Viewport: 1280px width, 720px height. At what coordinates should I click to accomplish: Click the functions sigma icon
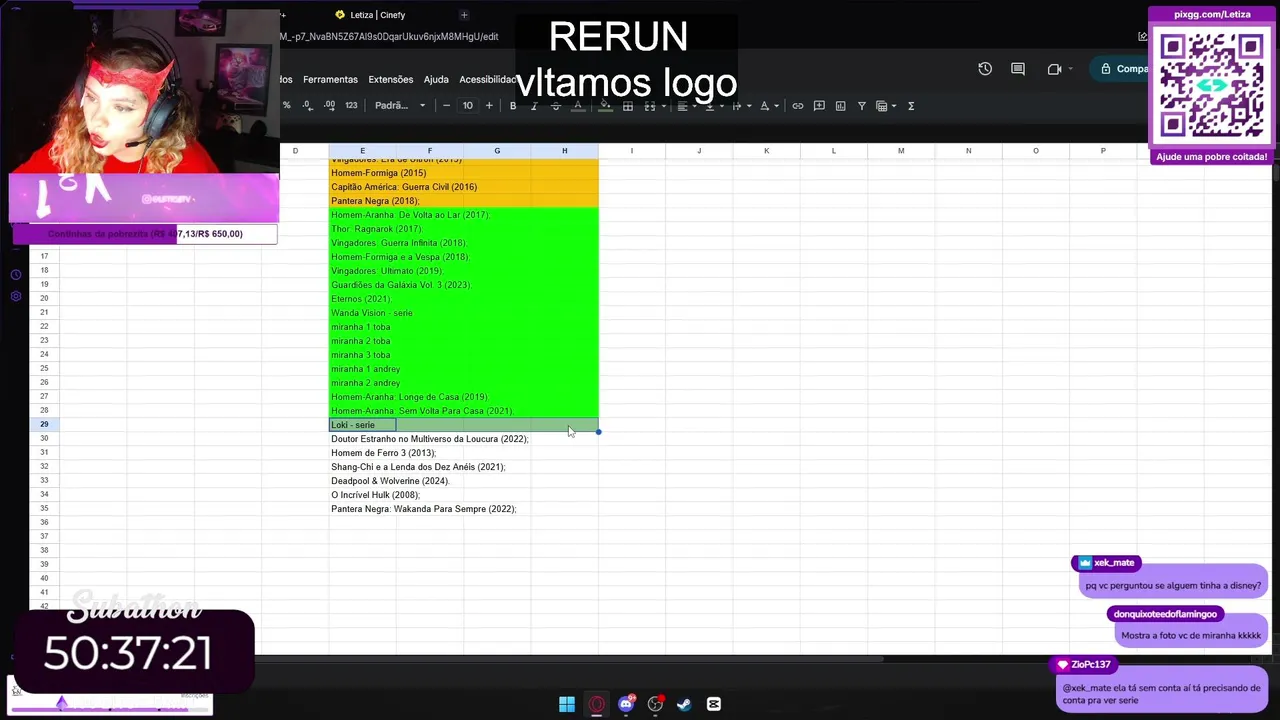(x=910, y=106)
